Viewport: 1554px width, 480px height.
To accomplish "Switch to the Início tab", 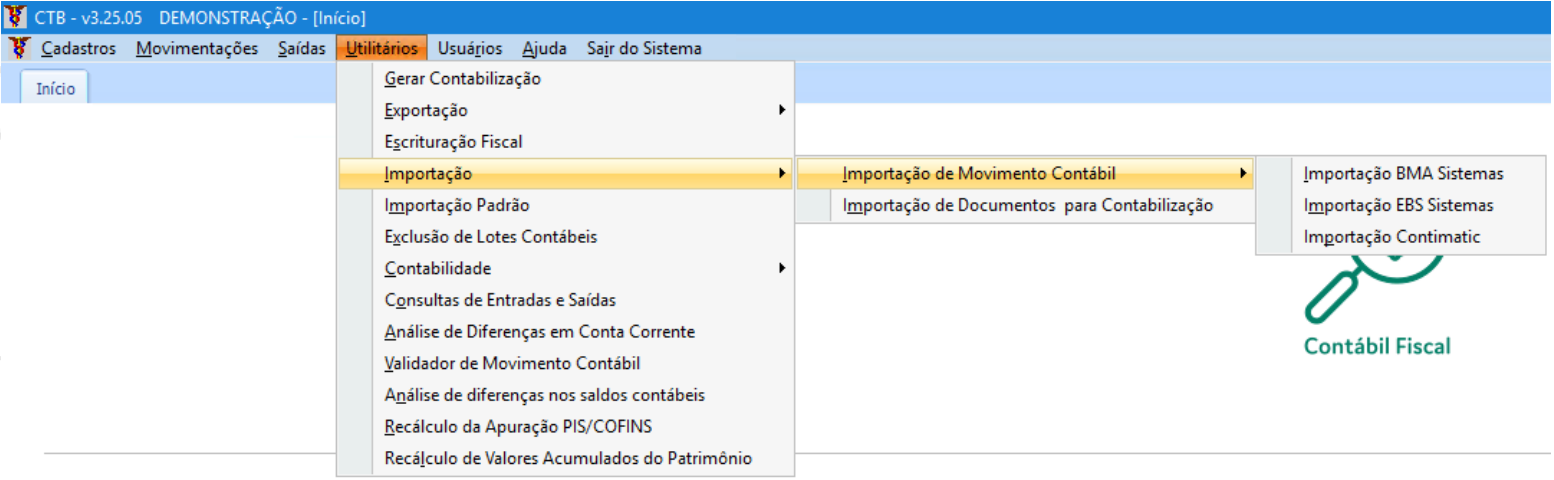I will [x=55, y=88].
